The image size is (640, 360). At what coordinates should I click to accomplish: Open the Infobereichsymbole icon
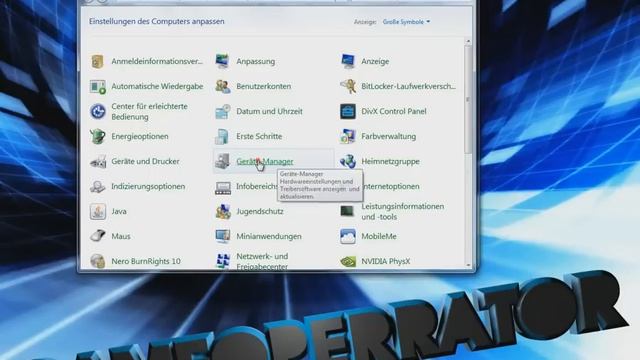click(222, 187)
